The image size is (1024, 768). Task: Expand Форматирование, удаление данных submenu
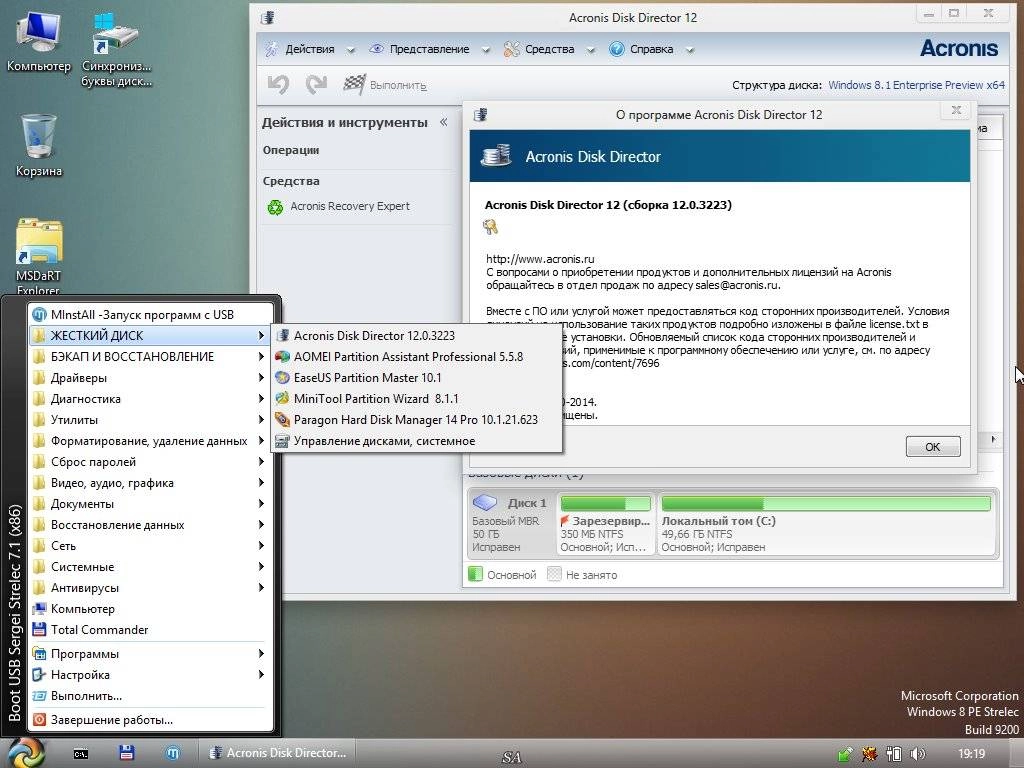[150, 441]
